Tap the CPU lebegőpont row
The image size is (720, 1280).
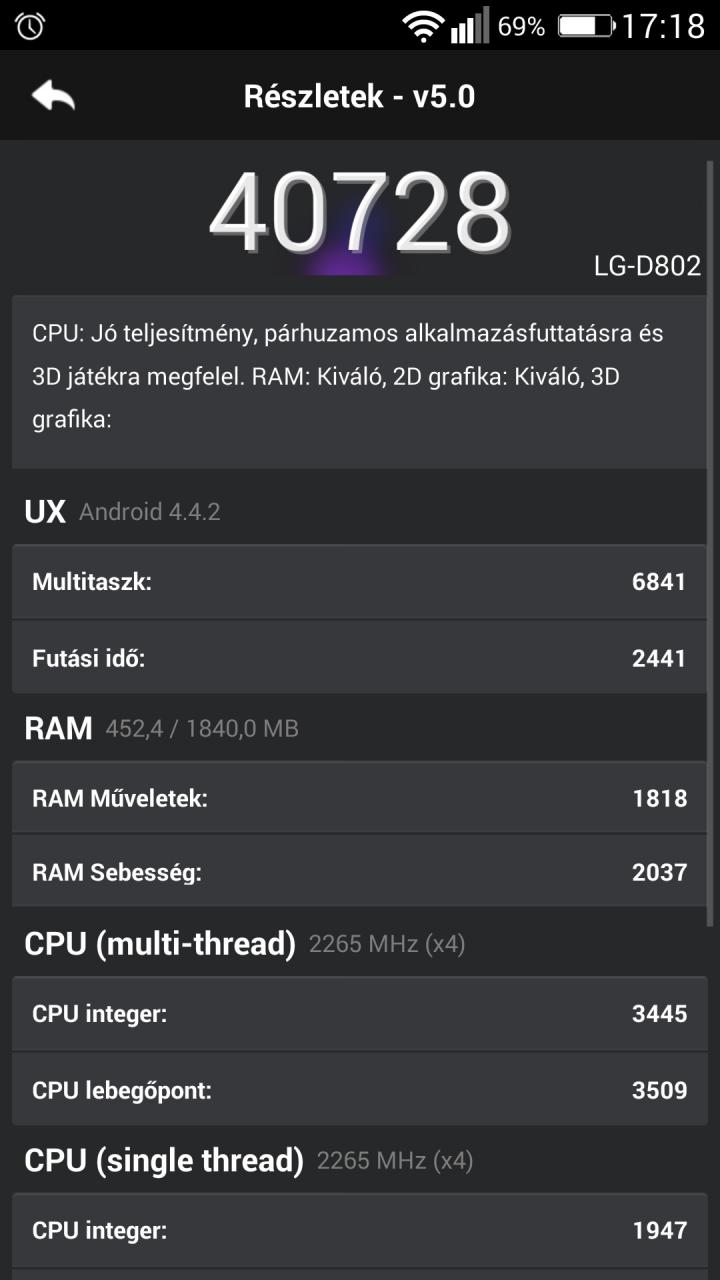pyautogui.click(x=360, y=1089)
